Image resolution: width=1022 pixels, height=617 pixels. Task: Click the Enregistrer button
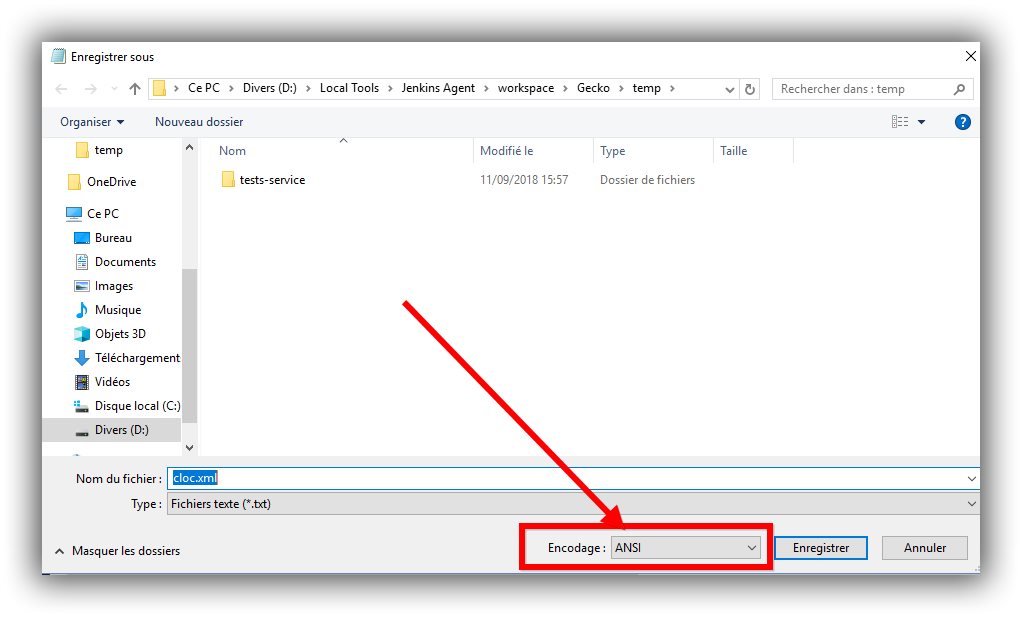[820, 547]
